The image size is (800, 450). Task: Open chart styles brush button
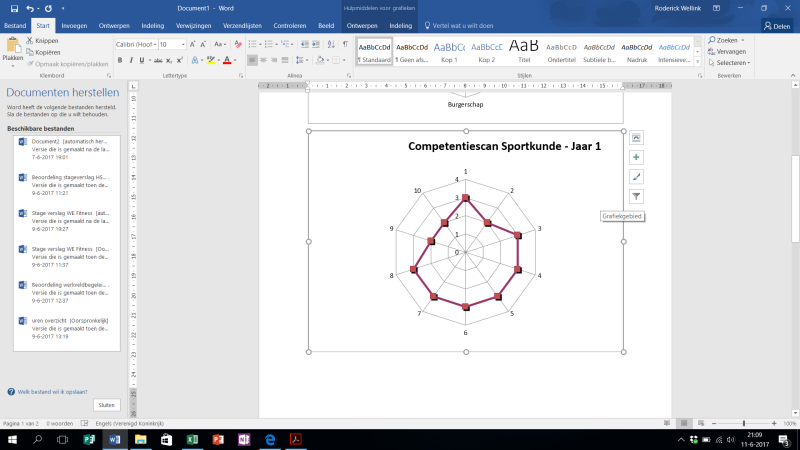coord(636,177)
